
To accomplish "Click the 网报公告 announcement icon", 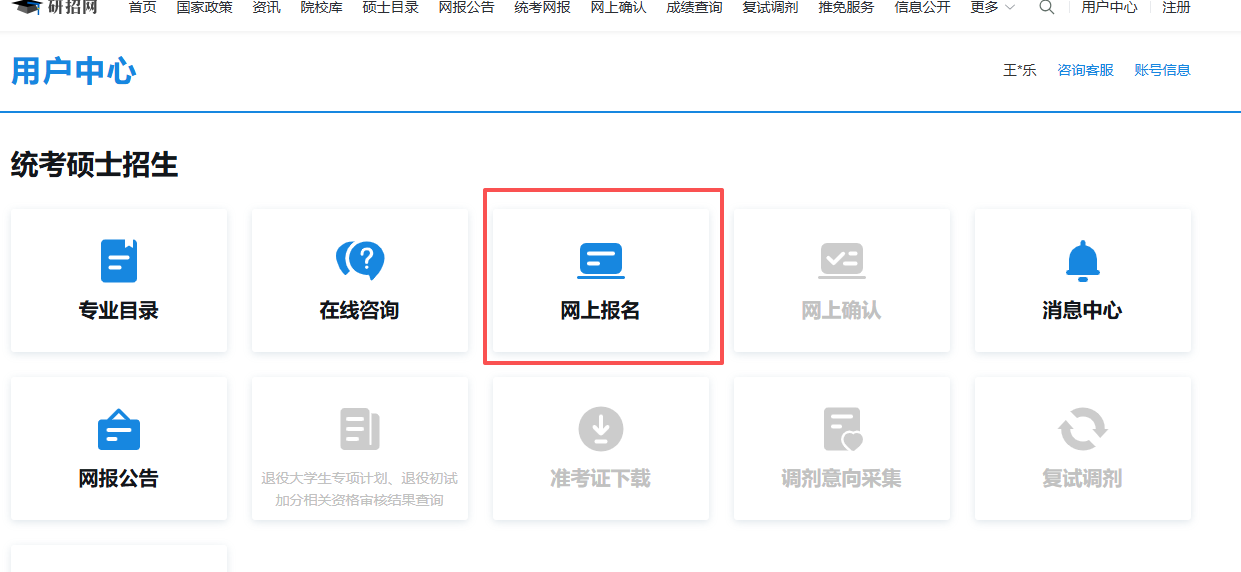I will [119, 430].
